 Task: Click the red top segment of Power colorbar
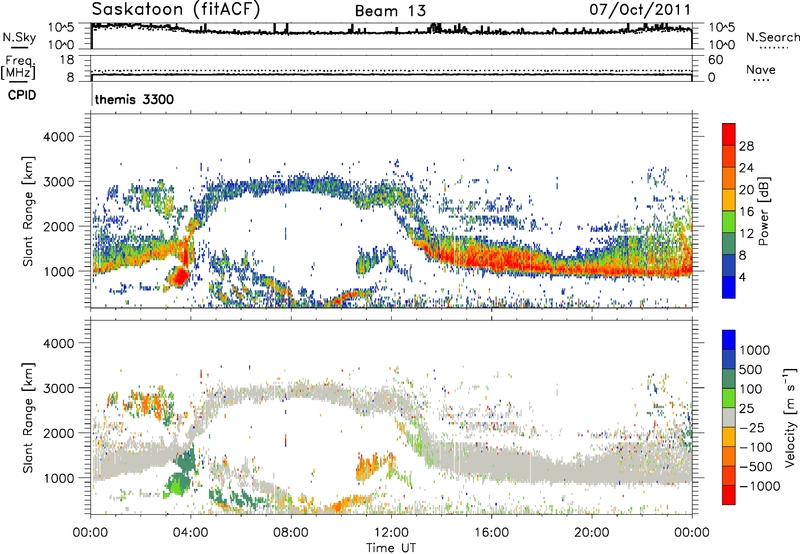[x=729, y=134]
